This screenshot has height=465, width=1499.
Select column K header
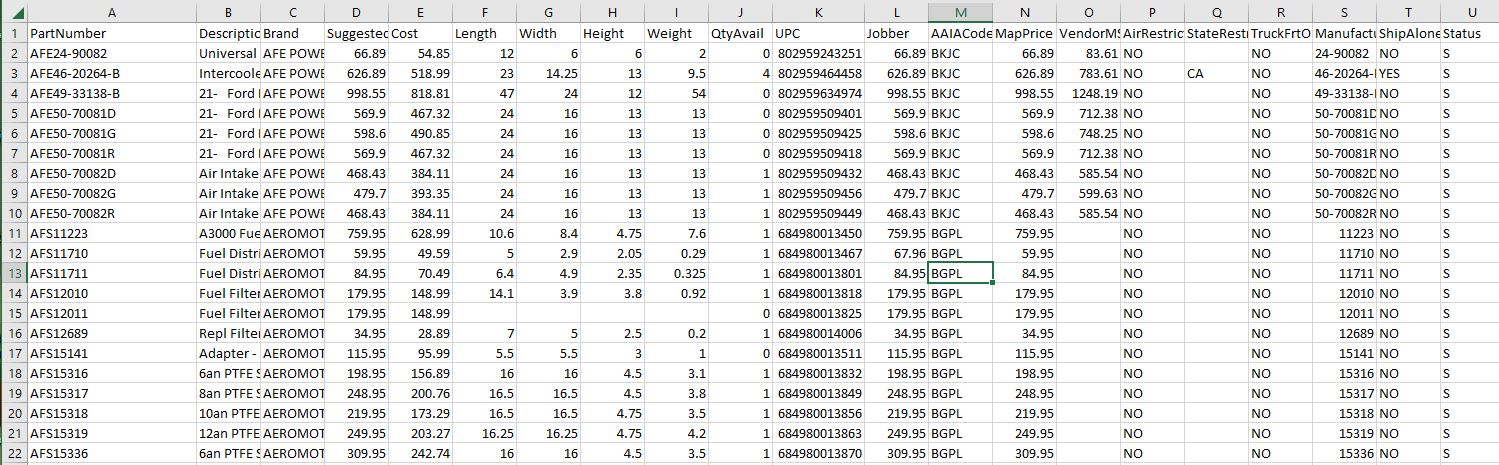[817, 12]
